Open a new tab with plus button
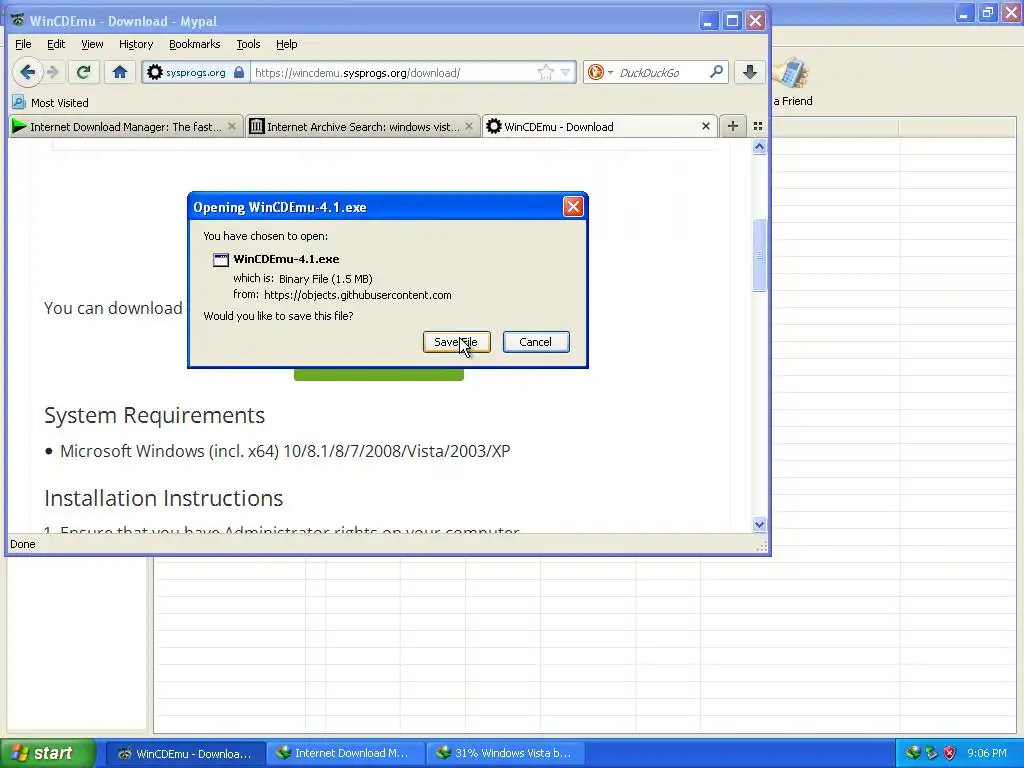Viewport: 1024px width, 768px height. tap(733, 126)
